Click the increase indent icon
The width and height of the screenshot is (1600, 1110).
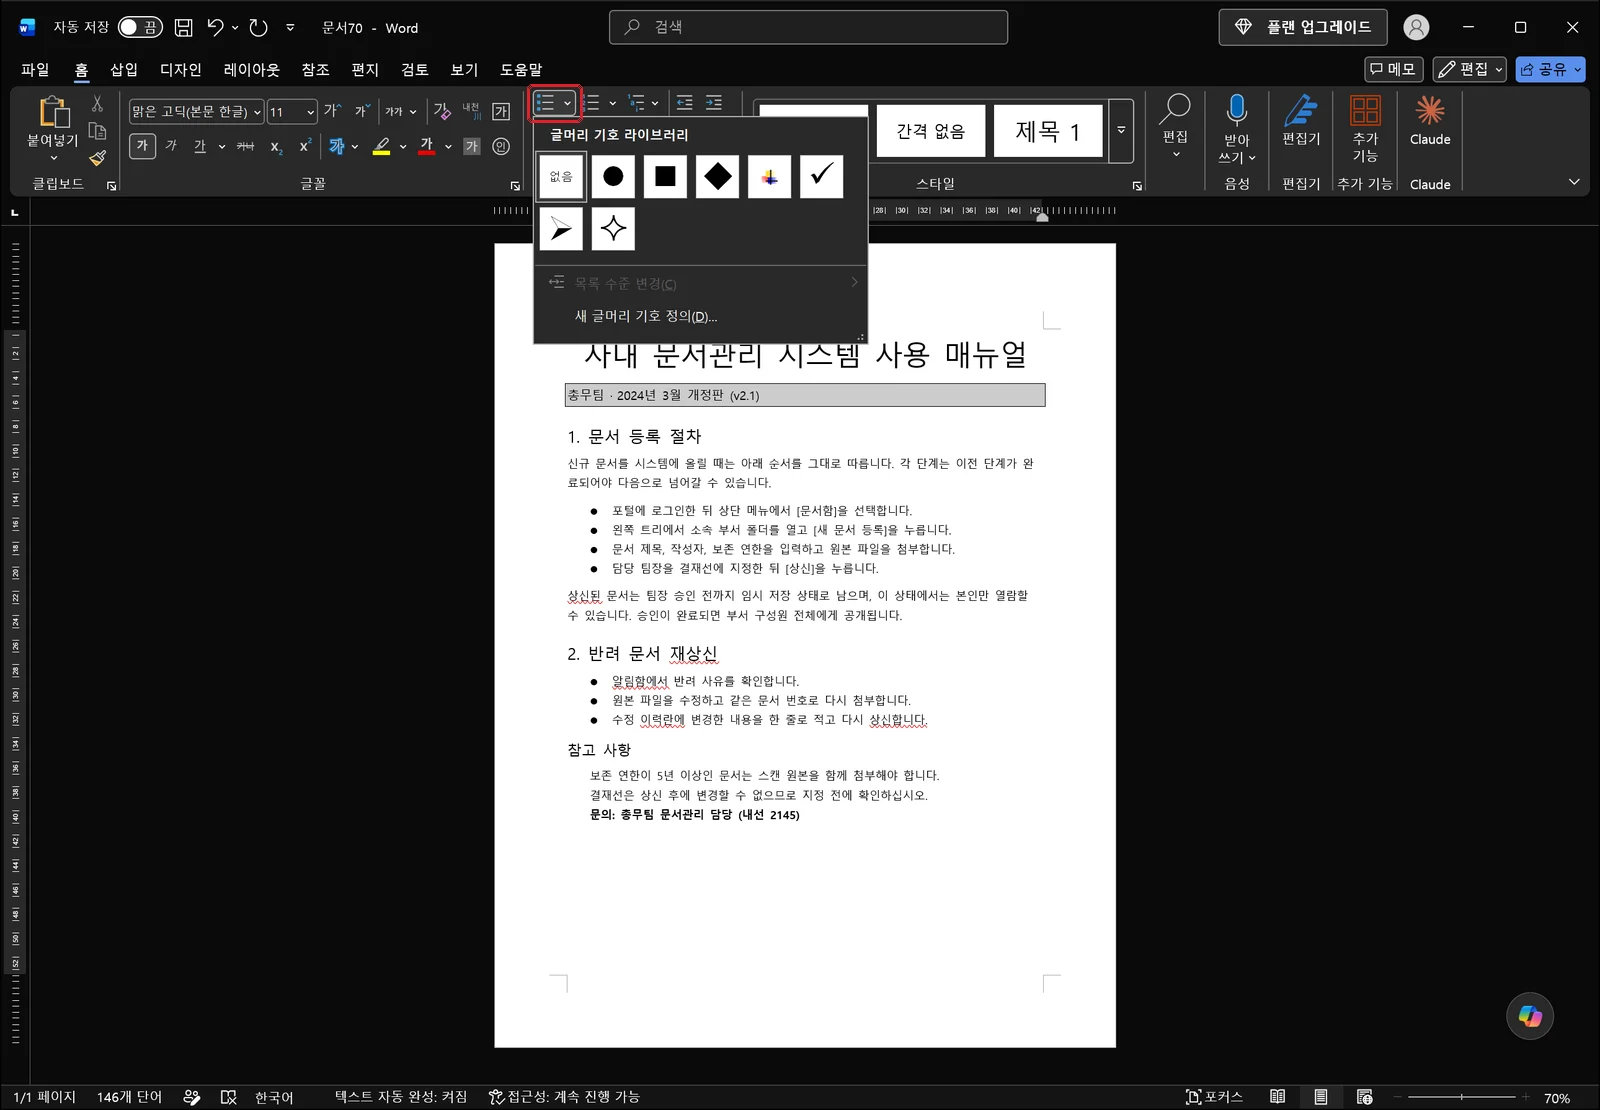pos(714,102)
